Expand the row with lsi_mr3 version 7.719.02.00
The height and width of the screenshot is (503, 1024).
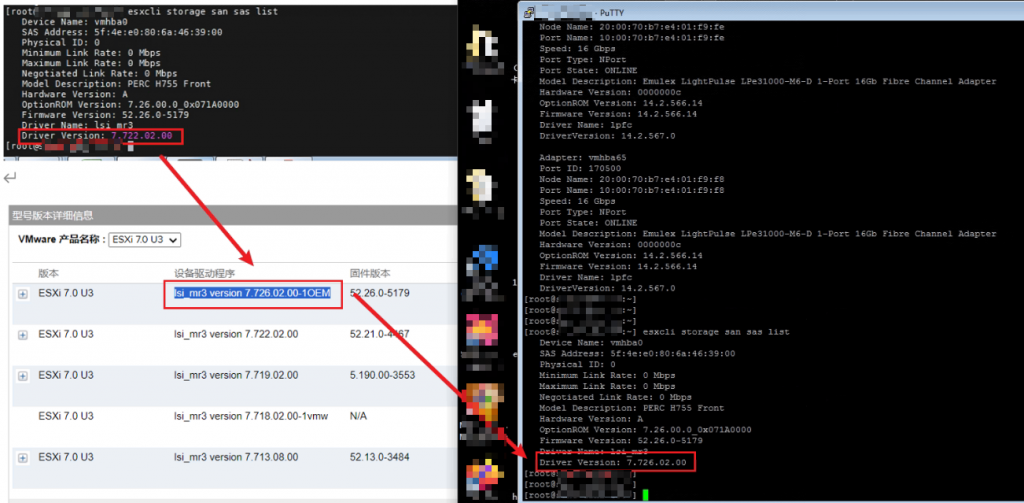(23, 376)
